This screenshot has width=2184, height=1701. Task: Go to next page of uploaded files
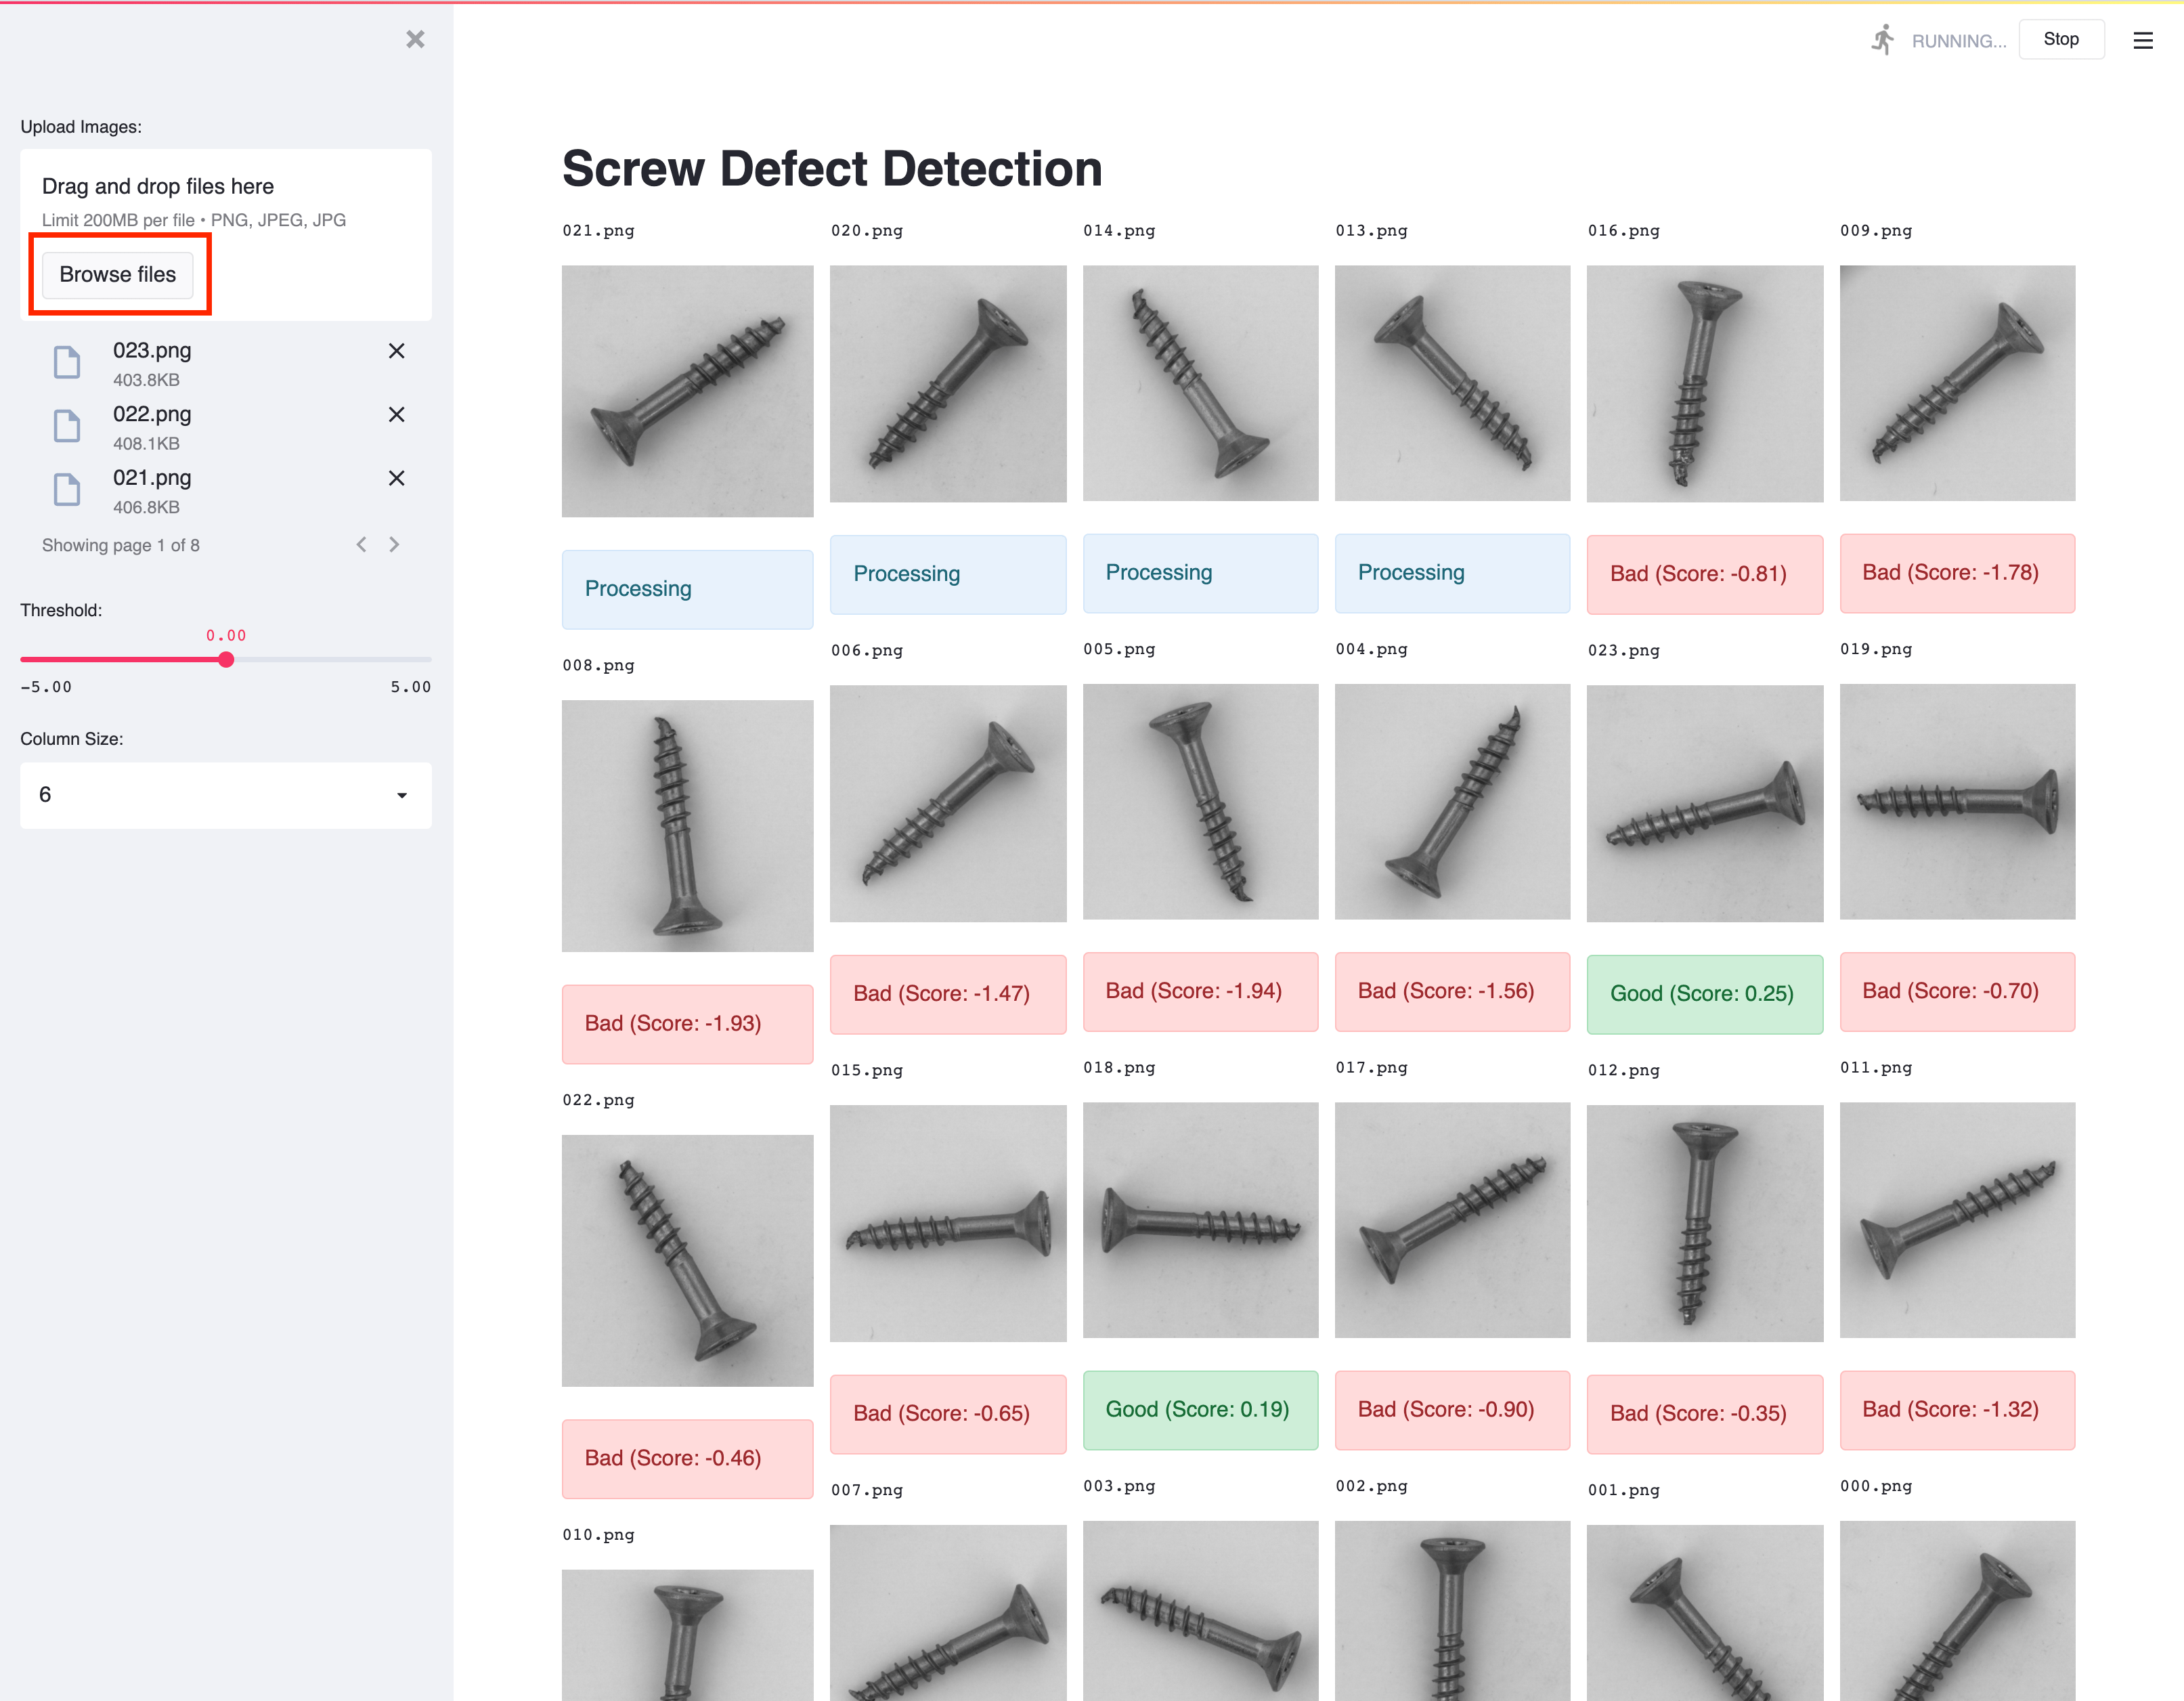point(394,545)
